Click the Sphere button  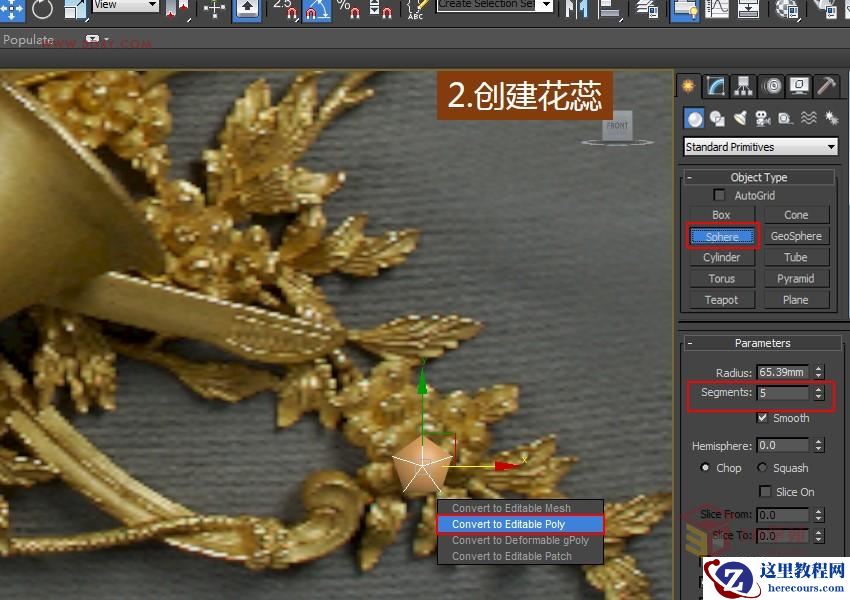[722, 236]
